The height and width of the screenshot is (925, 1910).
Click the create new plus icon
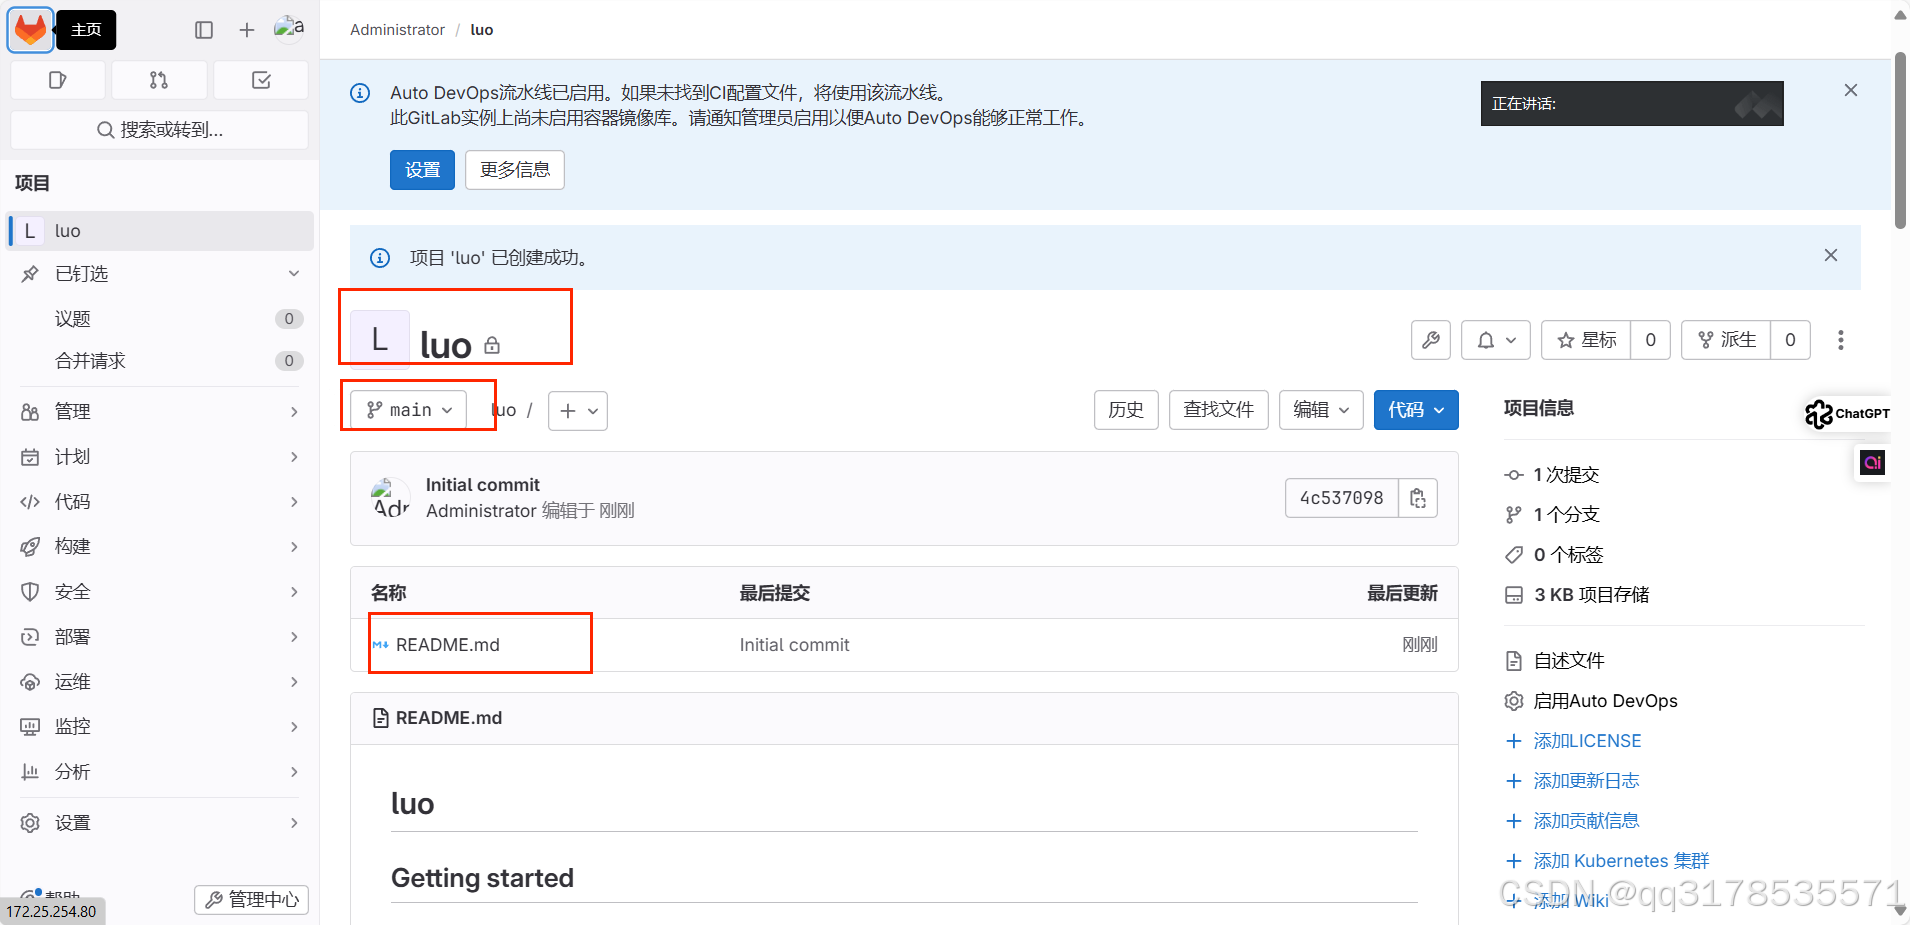(247, 30)
